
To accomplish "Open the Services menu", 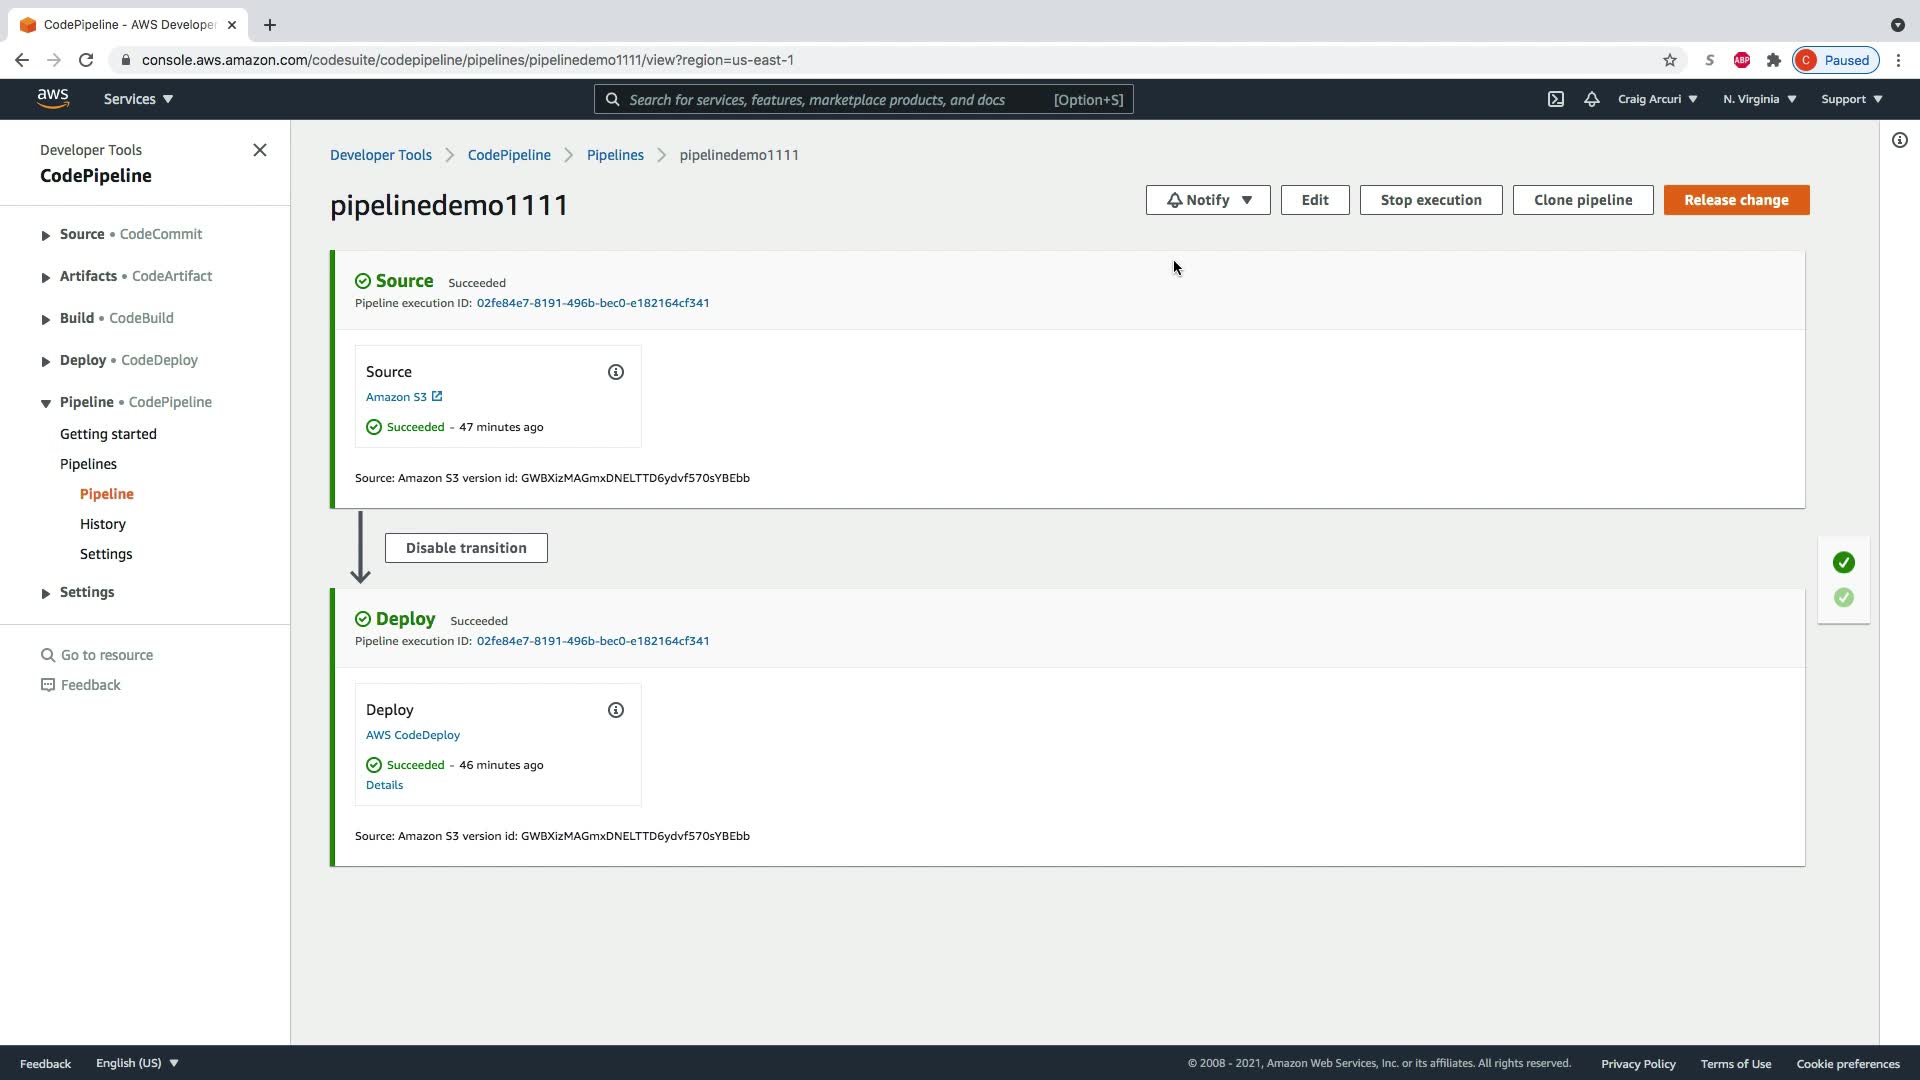I will tap(138, 99).
